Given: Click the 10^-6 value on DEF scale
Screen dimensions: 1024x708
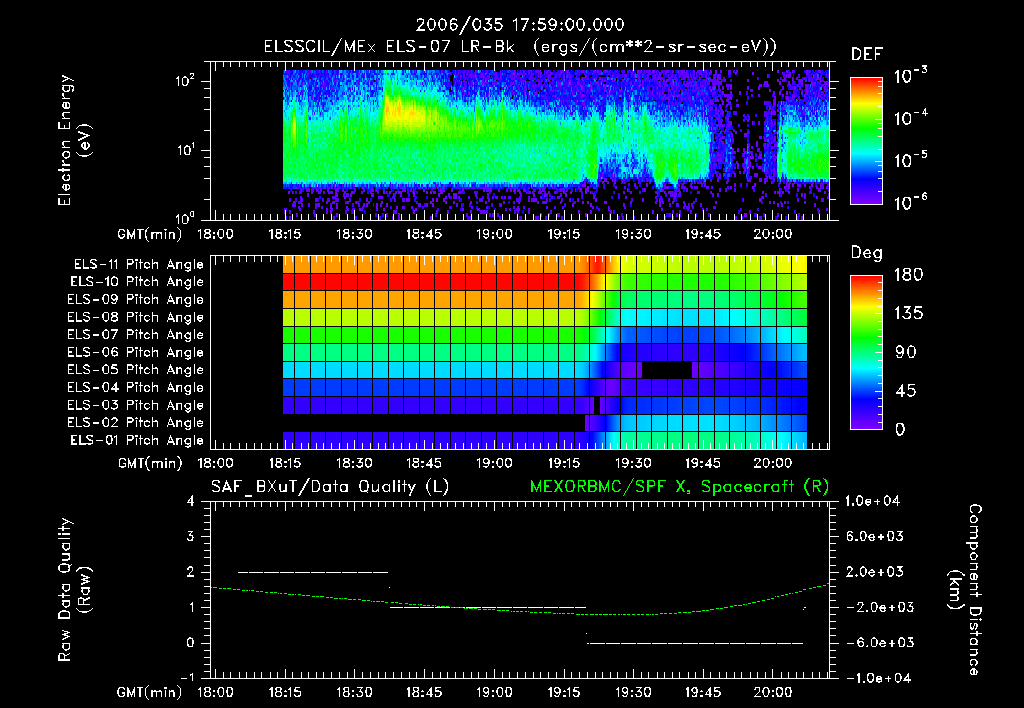Looking at the screenshot, I should point(910,202).
